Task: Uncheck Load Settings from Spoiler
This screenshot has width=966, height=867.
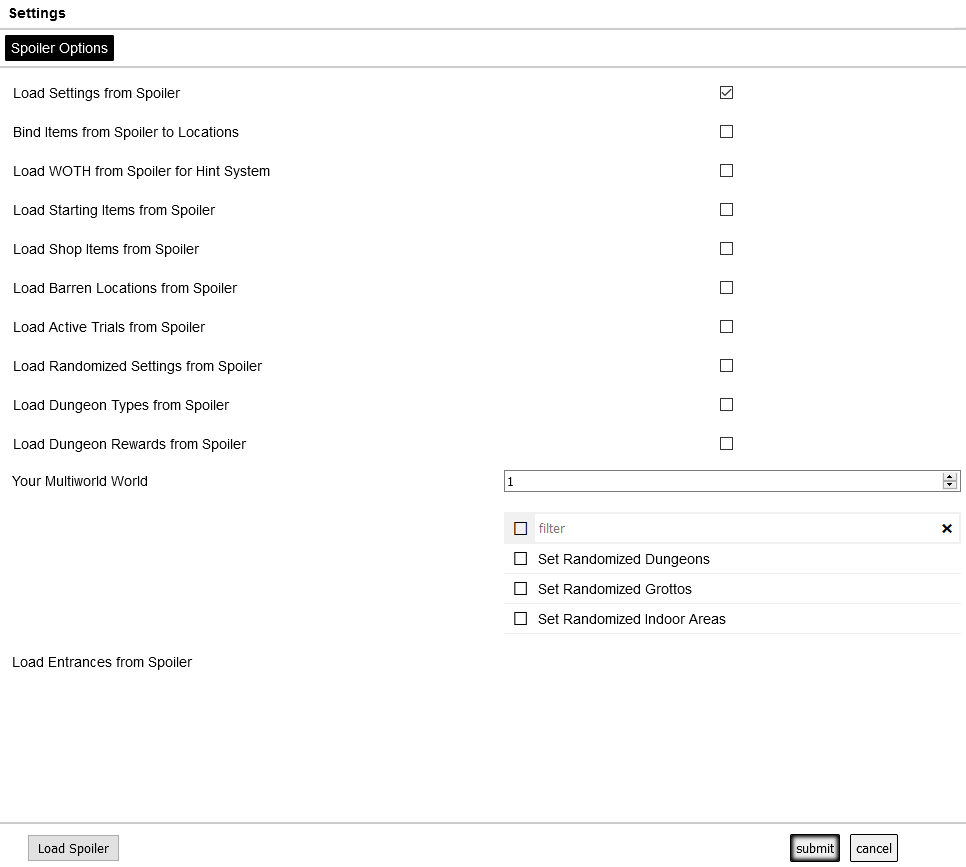Action: tap(726, 93)
